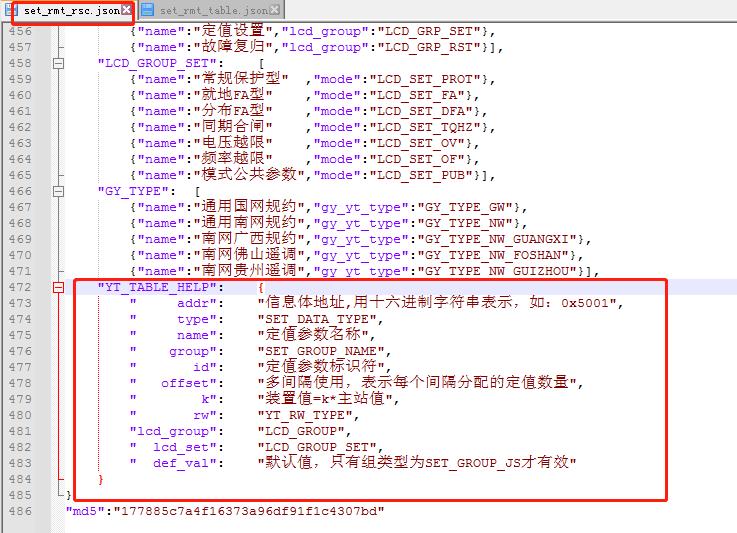Click the "南网广西规约" name value
Screen dimensions: 737x533
249,239
